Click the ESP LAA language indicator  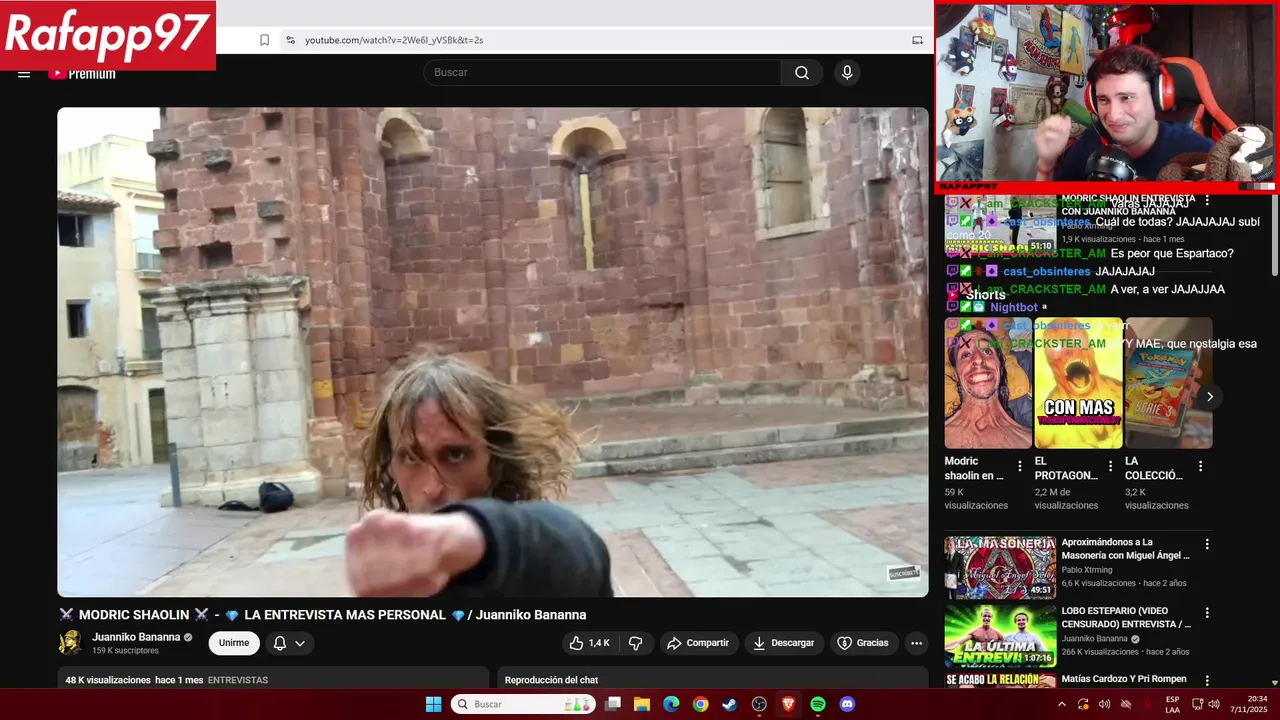(1172, 704)
